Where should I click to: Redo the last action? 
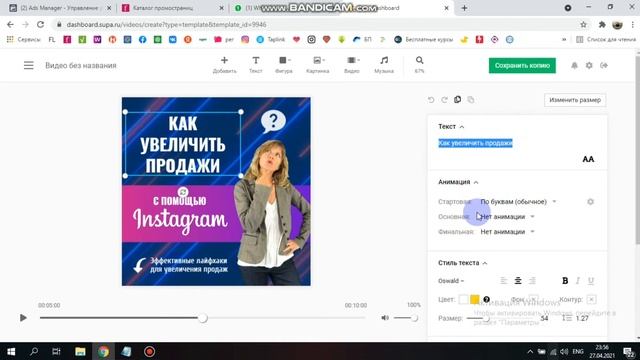444,100
